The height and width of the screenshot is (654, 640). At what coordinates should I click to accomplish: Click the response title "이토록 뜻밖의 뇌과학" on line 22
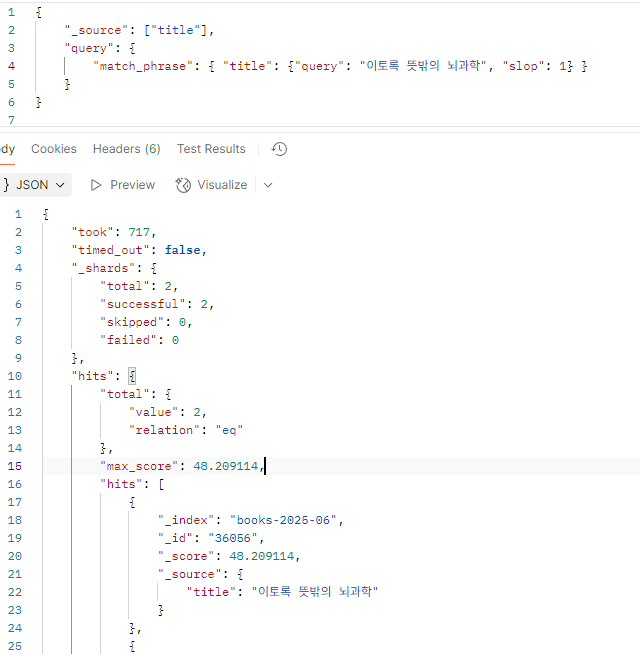(315, 592)
